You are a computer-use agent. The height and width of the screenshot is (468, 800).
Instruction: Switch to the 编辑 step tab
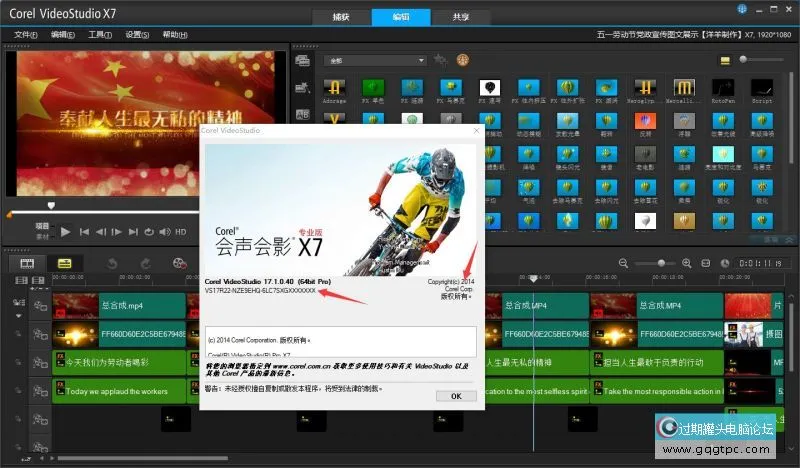(x=401, y=17)
